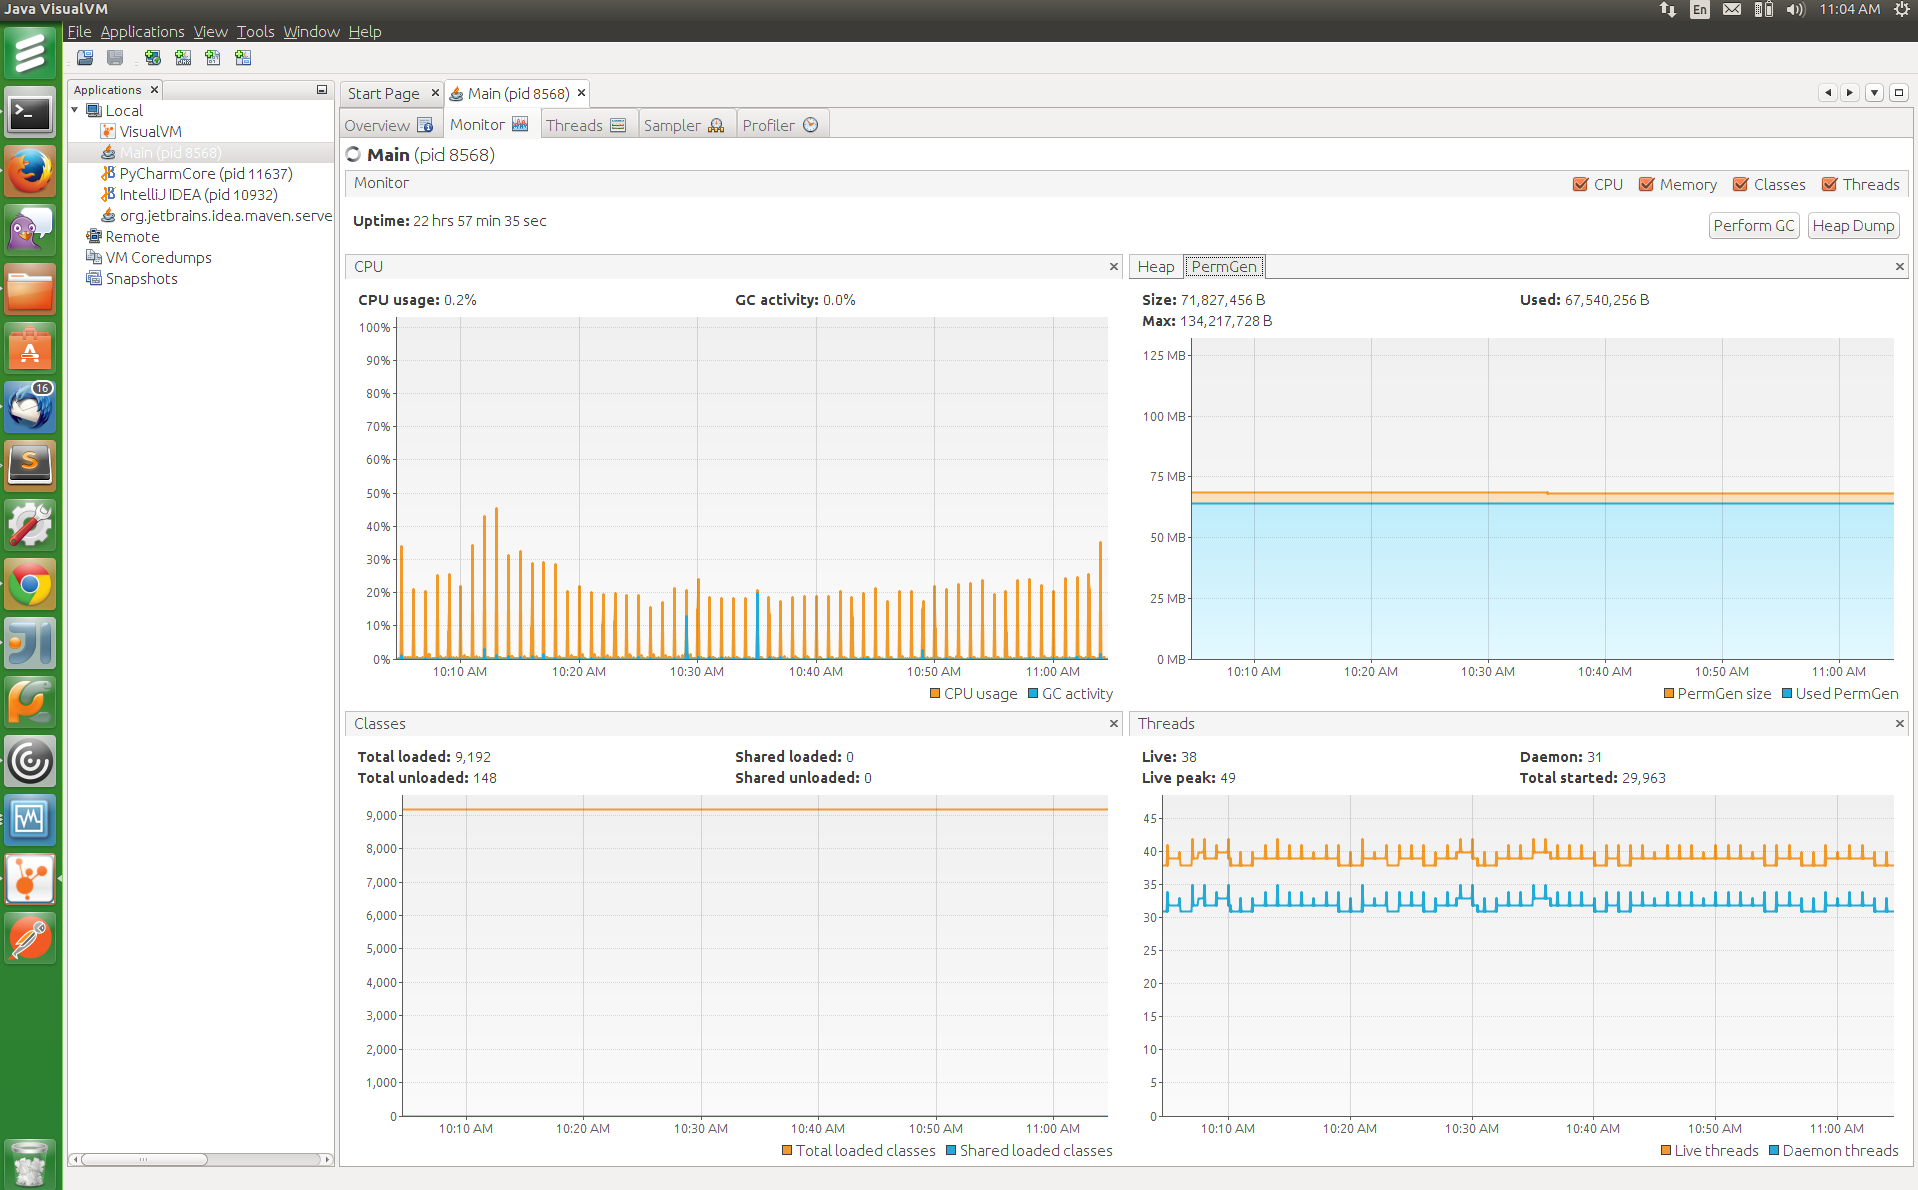Toggle the Classes graph checkbox
This screenshot has height=1190, width=1918.
pos(1740,184)
